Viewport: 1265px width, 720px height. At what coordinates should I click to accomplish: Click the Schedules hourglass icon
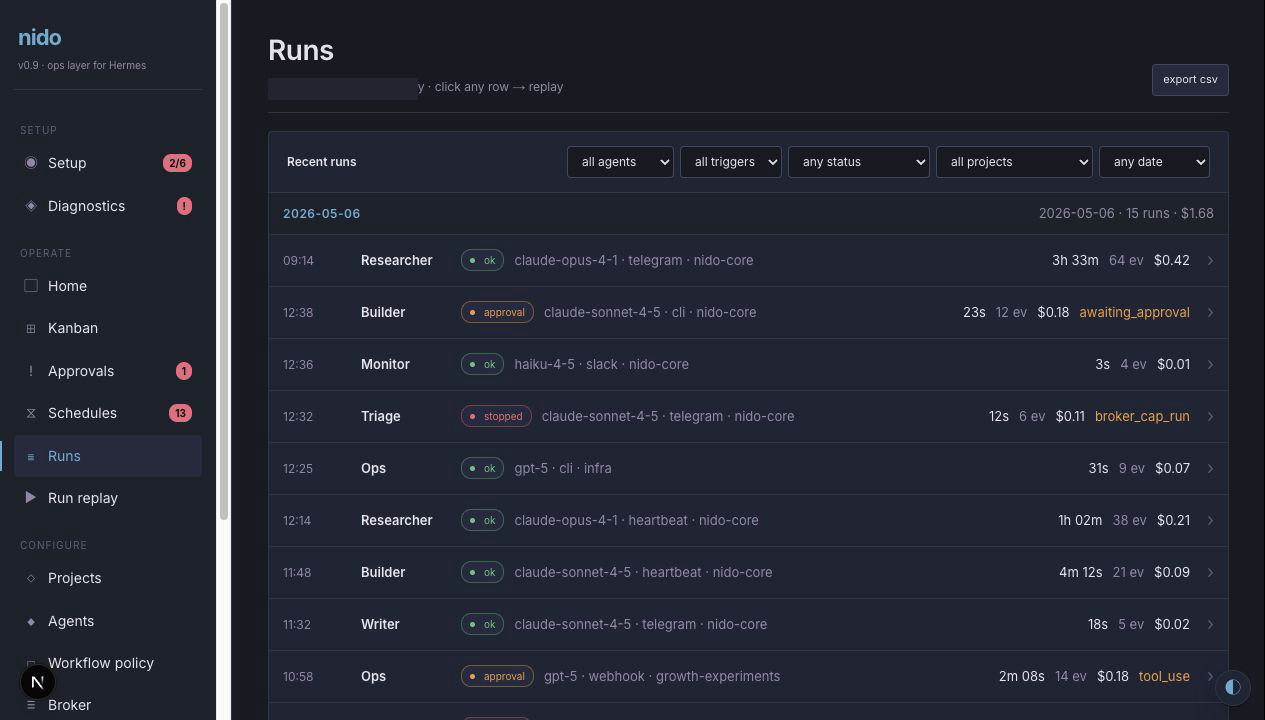point(31,413)
